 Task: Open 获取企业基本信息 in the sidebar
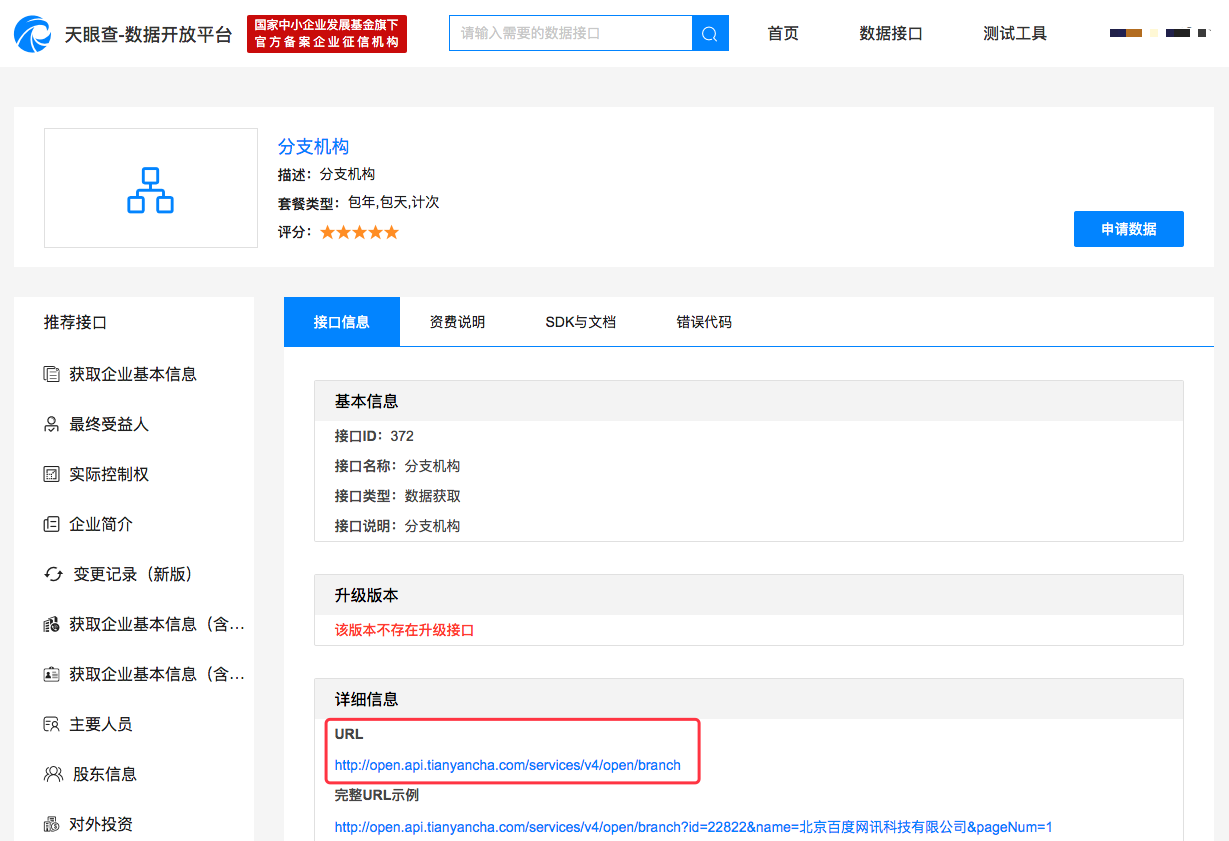133,374
